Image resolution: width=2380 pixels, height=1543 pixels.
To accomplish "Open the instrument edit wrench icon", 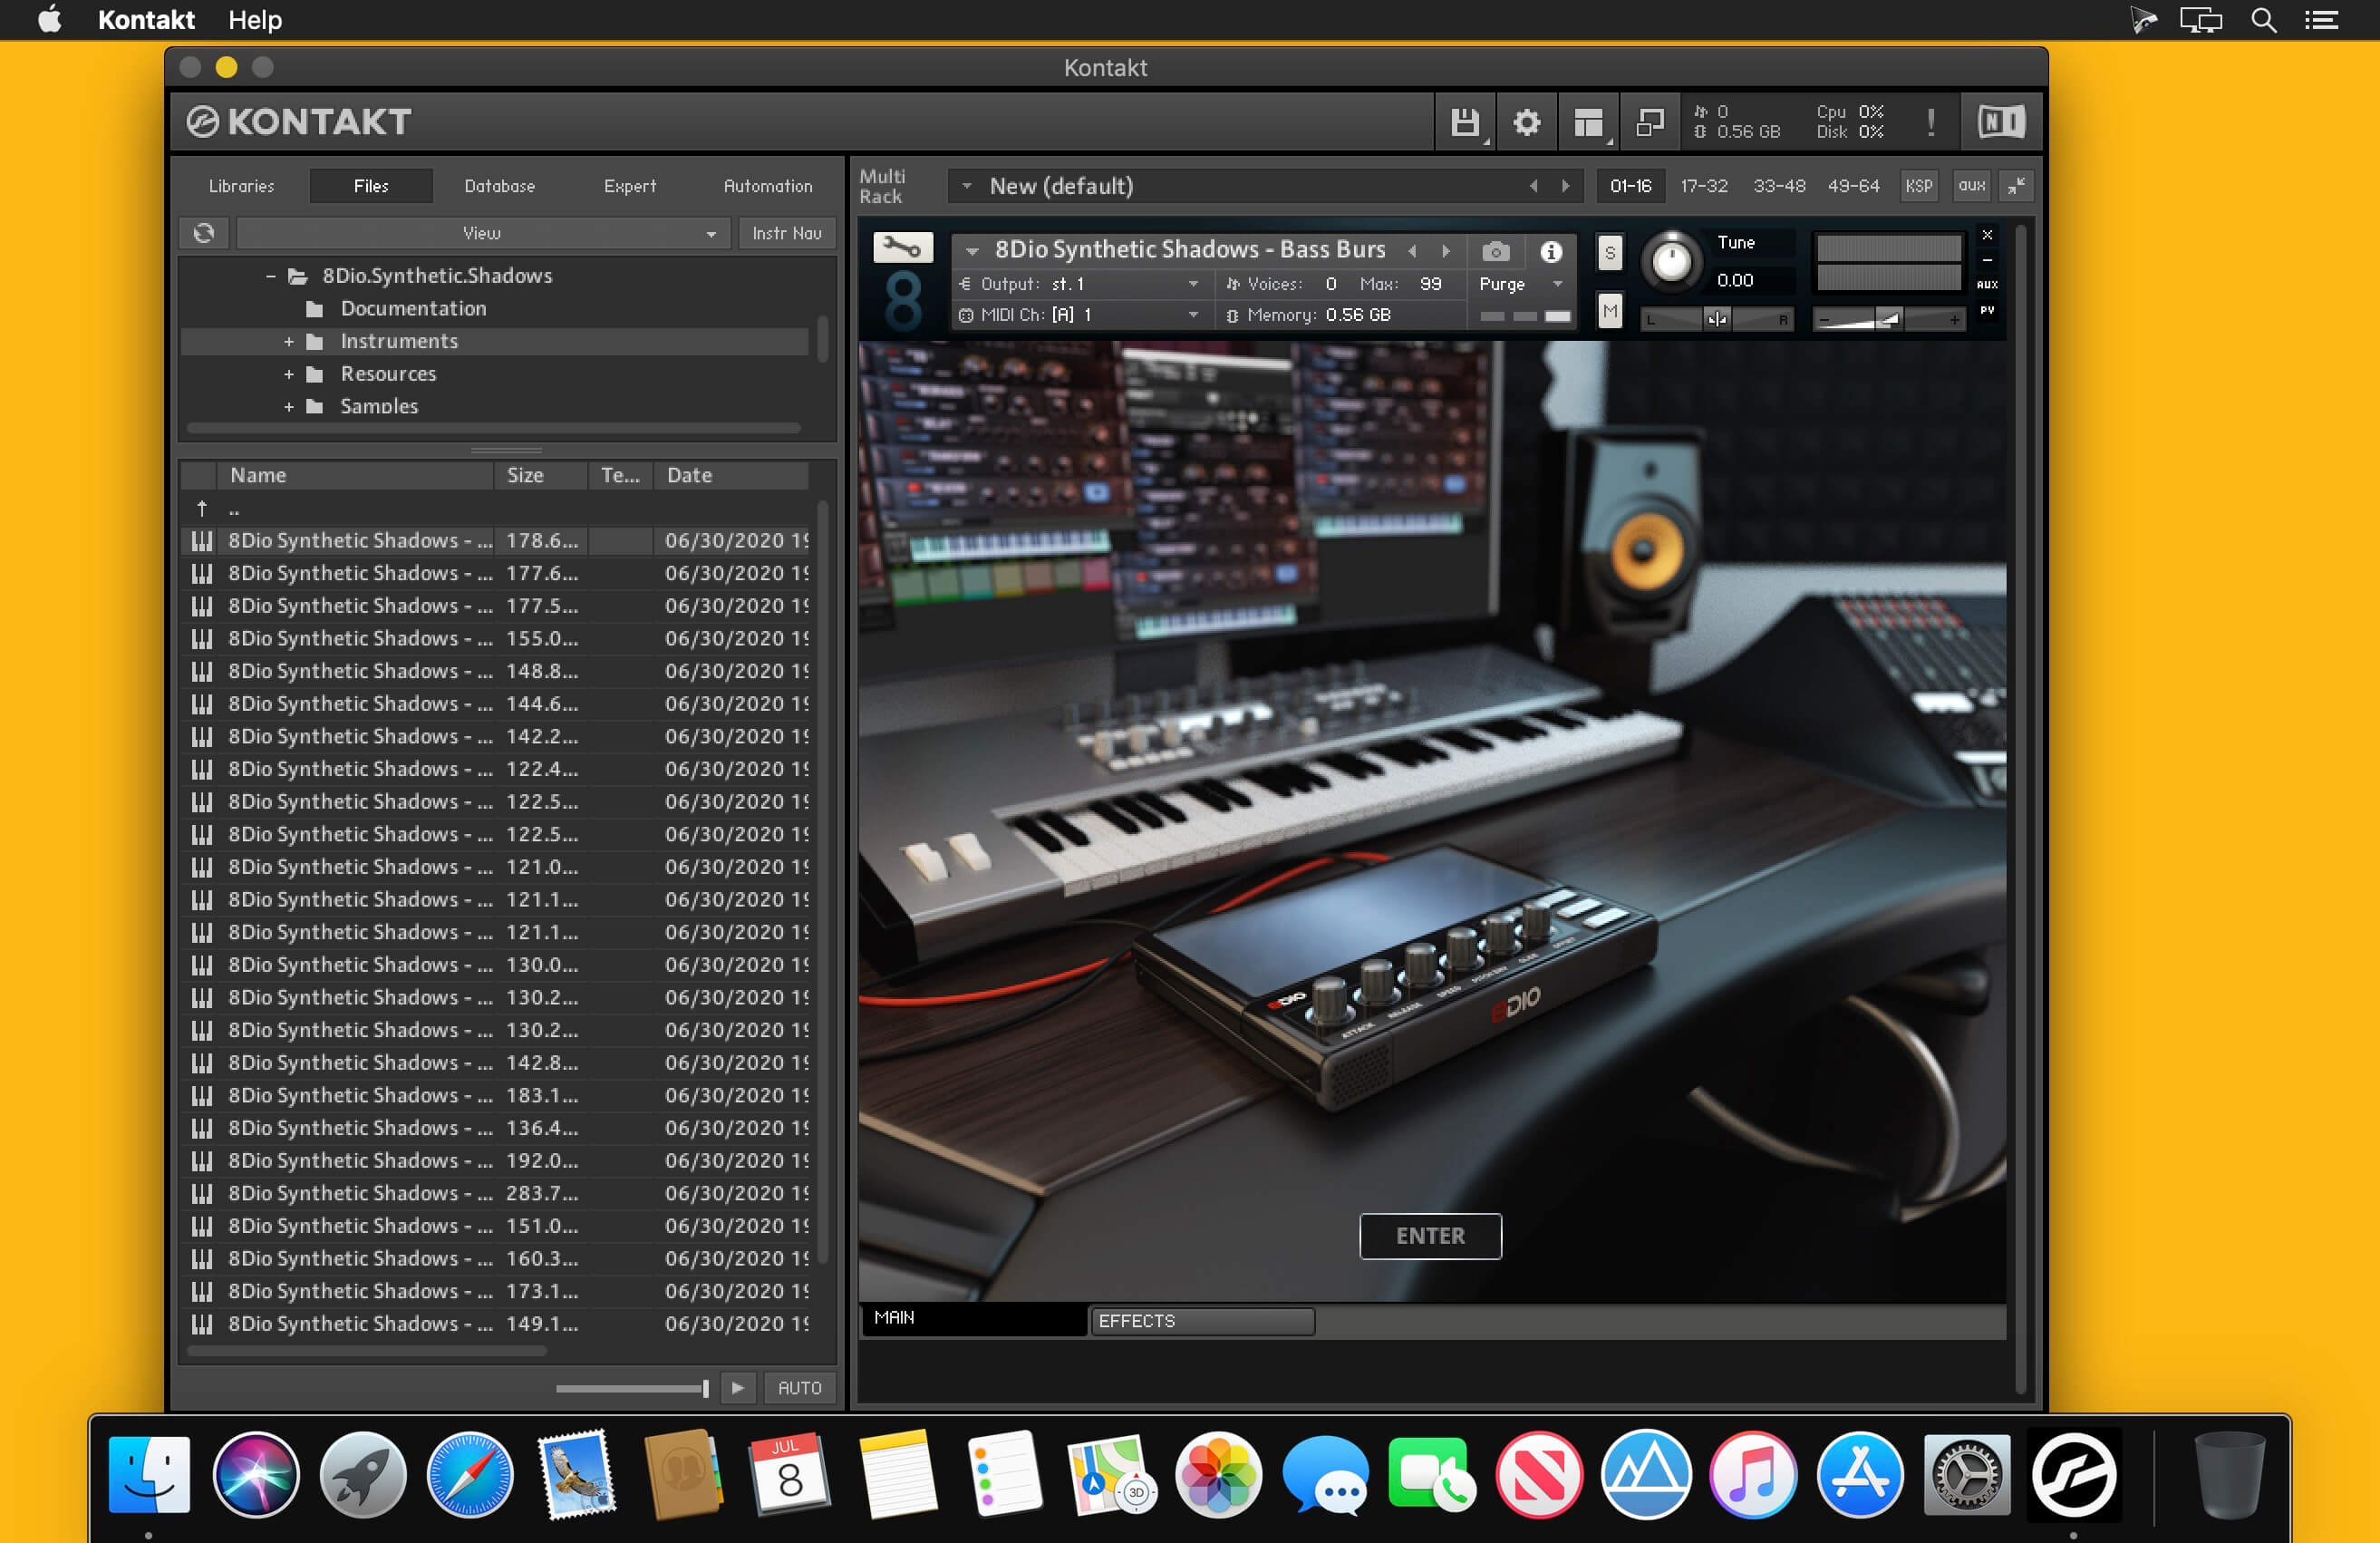I will [x=903, y=247].
